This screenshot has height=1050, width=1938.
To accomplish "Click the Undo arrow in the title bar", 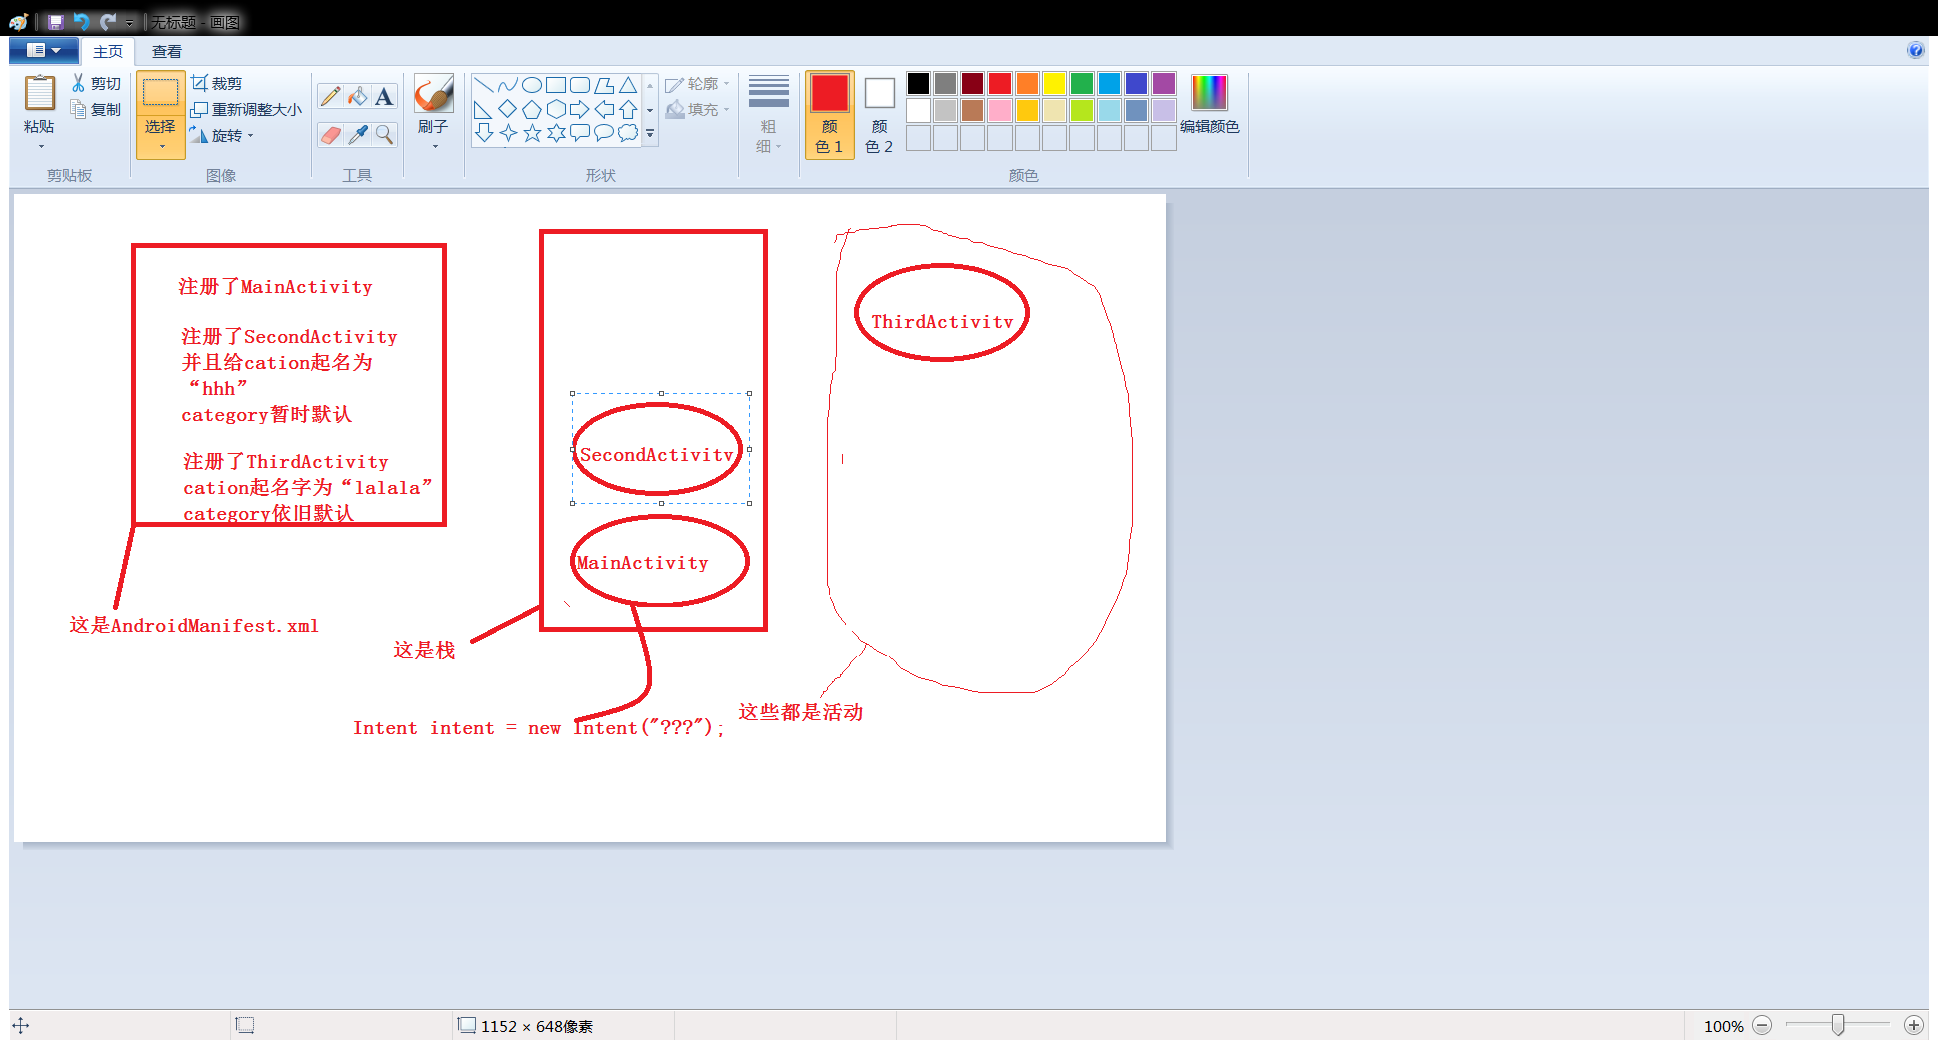I will pos(82,21).
